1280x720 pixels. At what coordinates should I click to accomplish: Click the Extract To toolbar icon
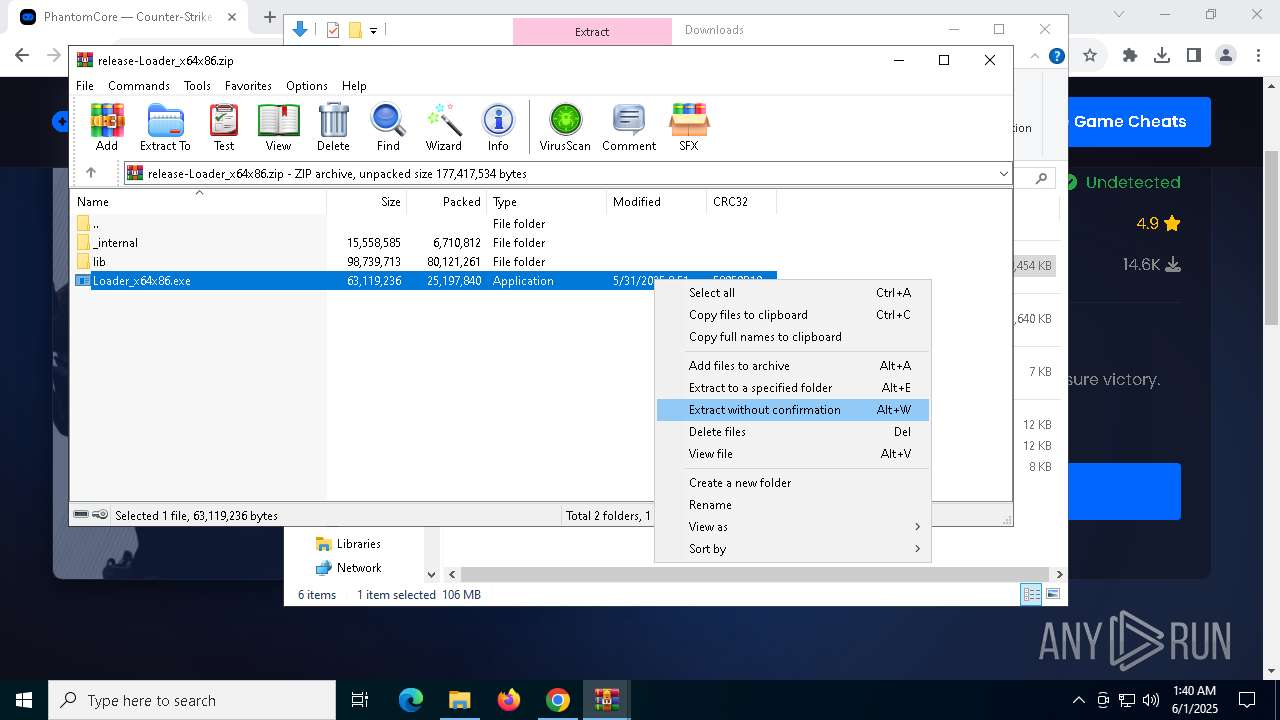click(165, 127)
